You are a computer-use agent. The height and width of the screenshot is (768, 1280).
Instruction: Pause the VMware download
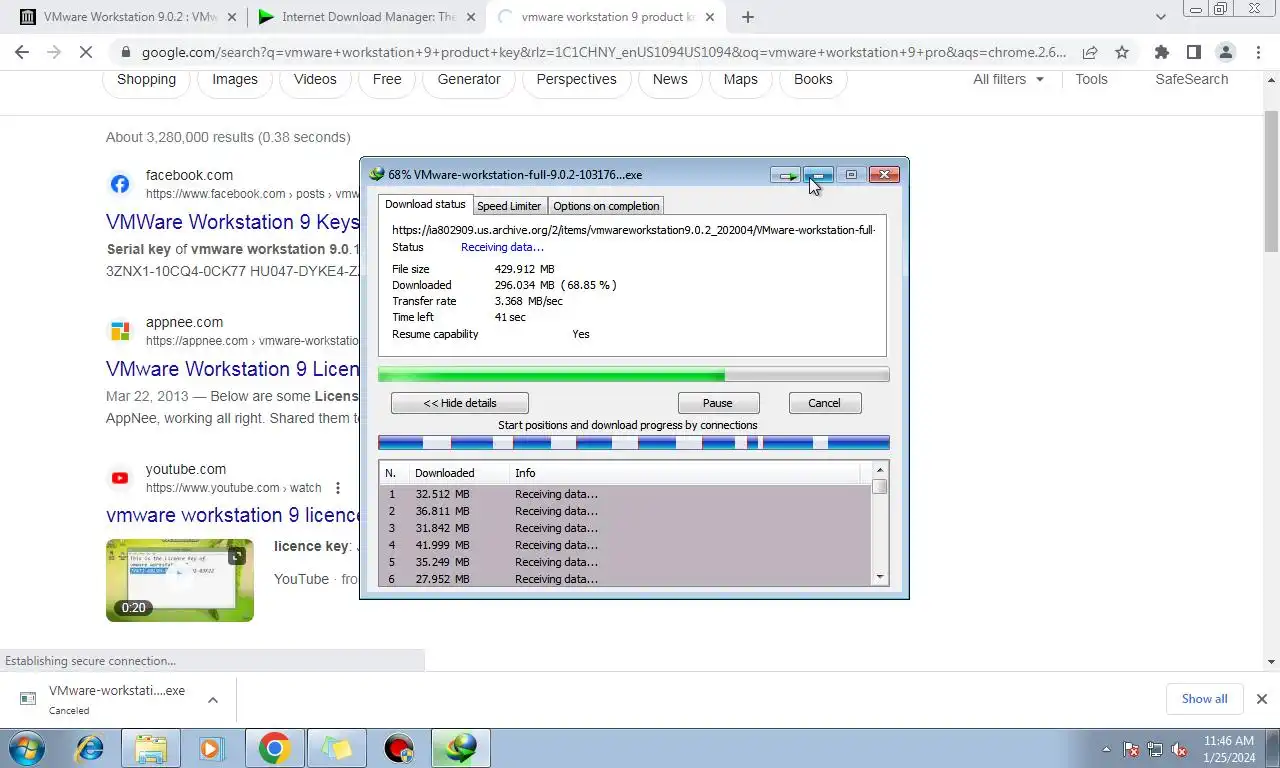(718, 403)
